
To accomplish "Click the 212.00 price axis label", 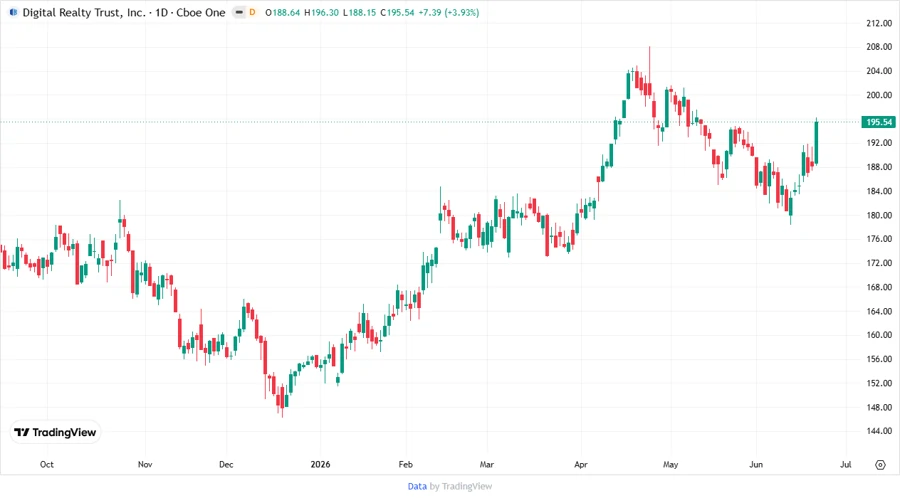I will (x=879, y=23).
